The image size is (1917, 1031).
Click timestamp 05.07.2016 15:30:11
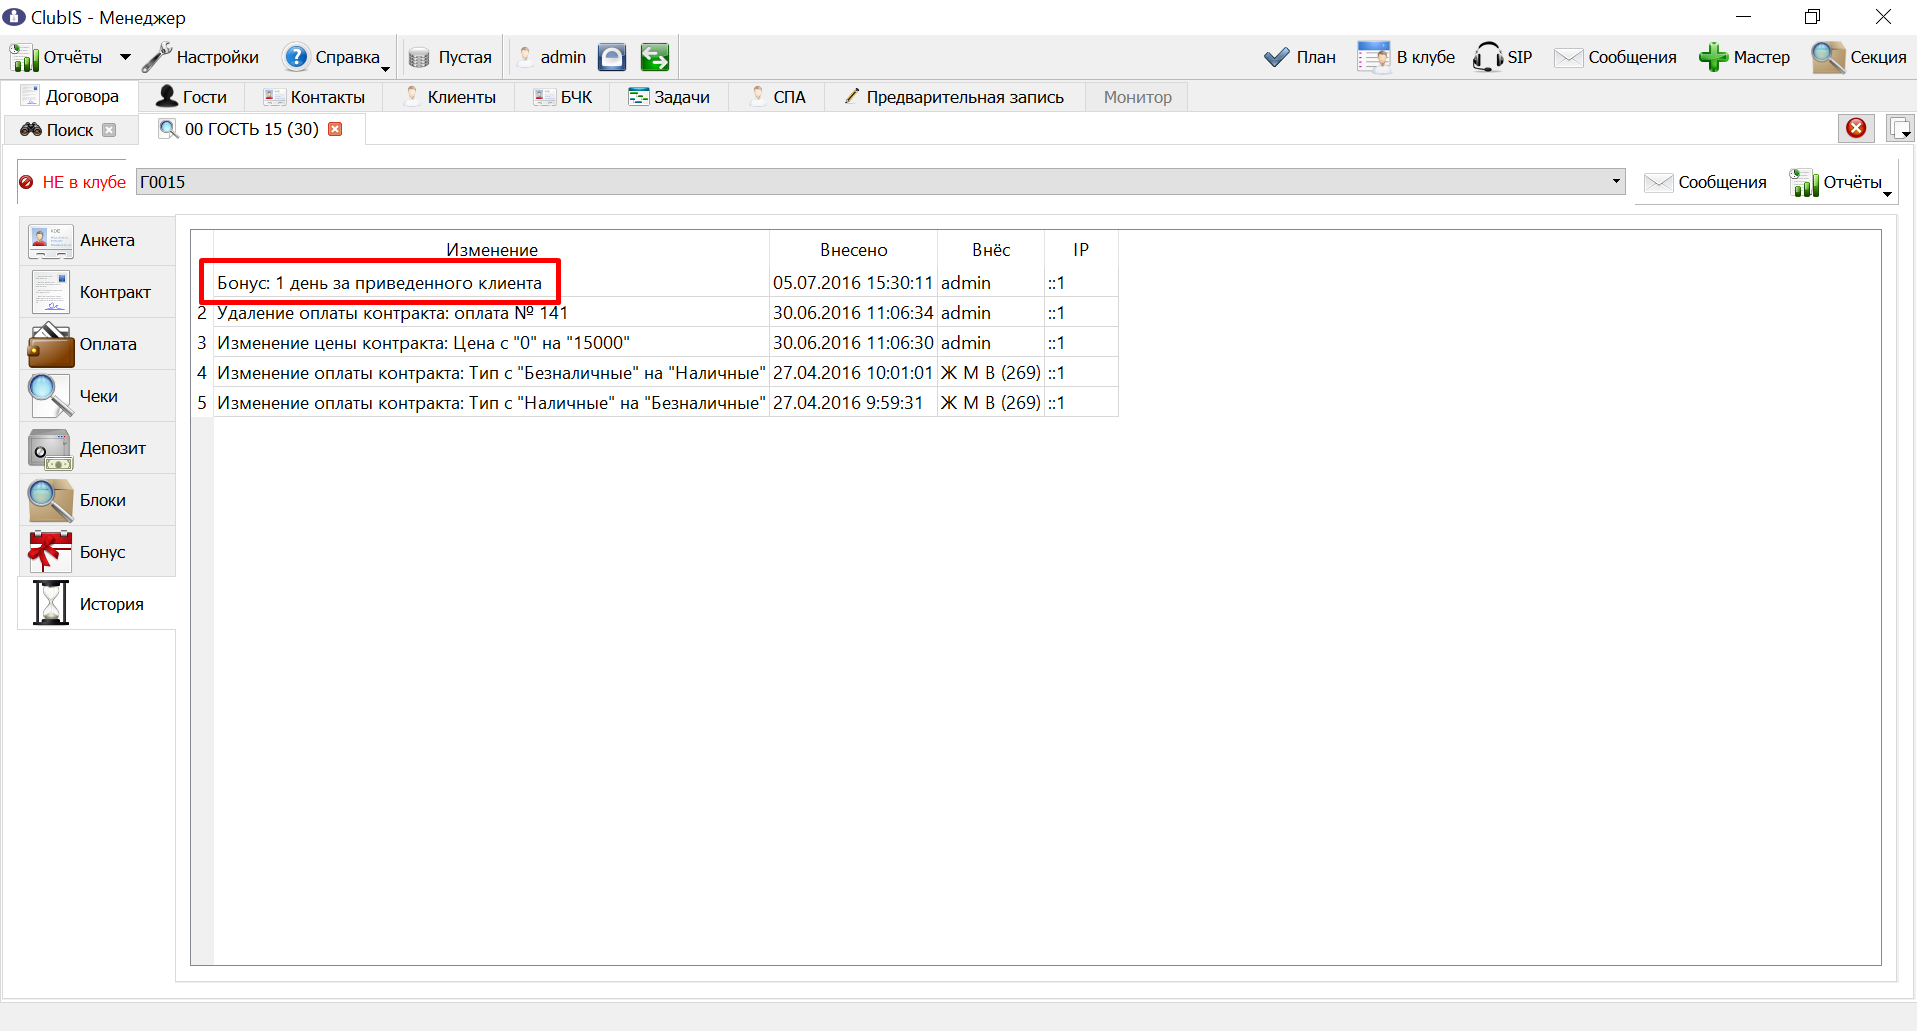[853, 283]
